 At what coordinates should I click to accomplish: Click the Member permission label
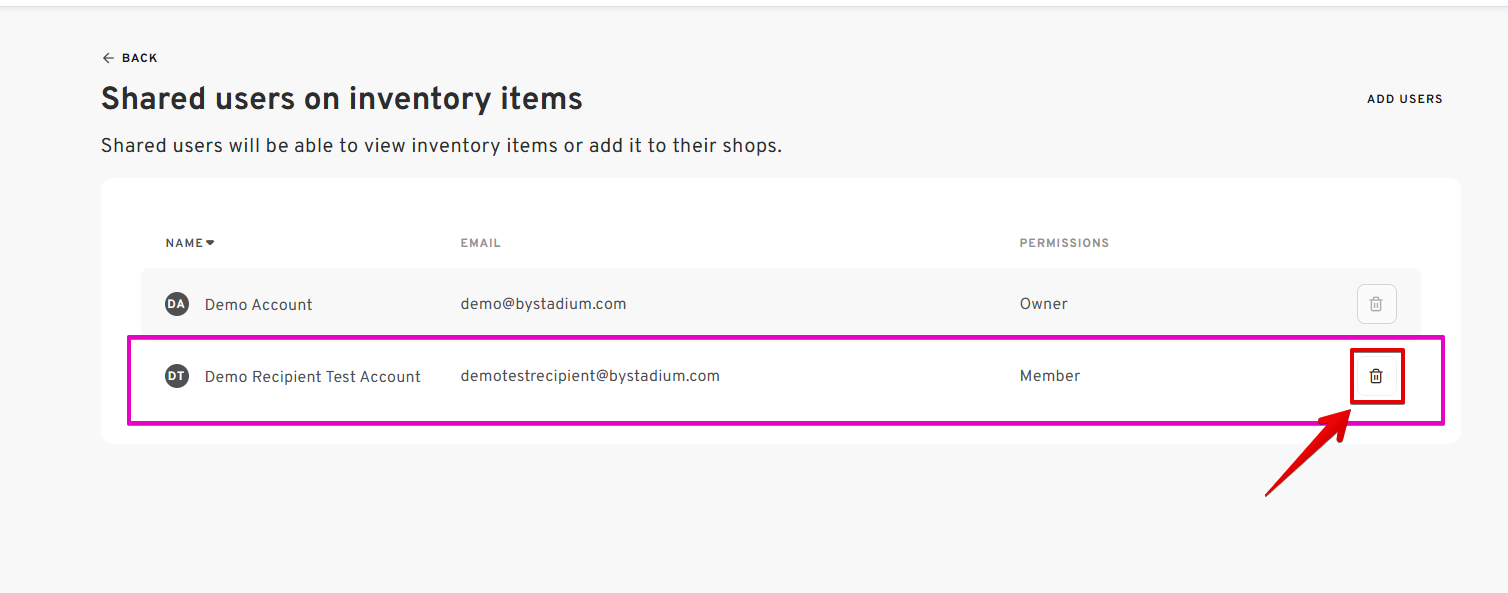pos(1050,376)
